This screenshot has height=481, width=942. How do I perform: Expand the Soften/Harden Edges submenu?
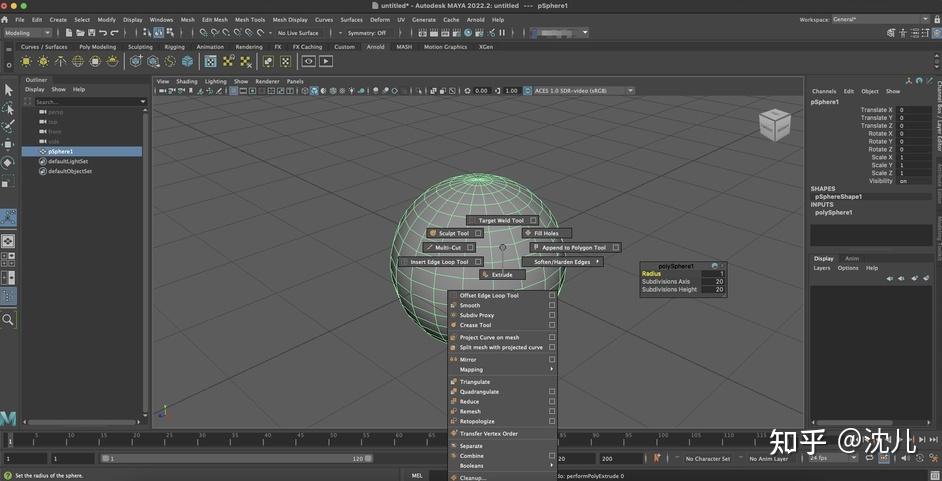pyautogui.click(x=562, y=262)
